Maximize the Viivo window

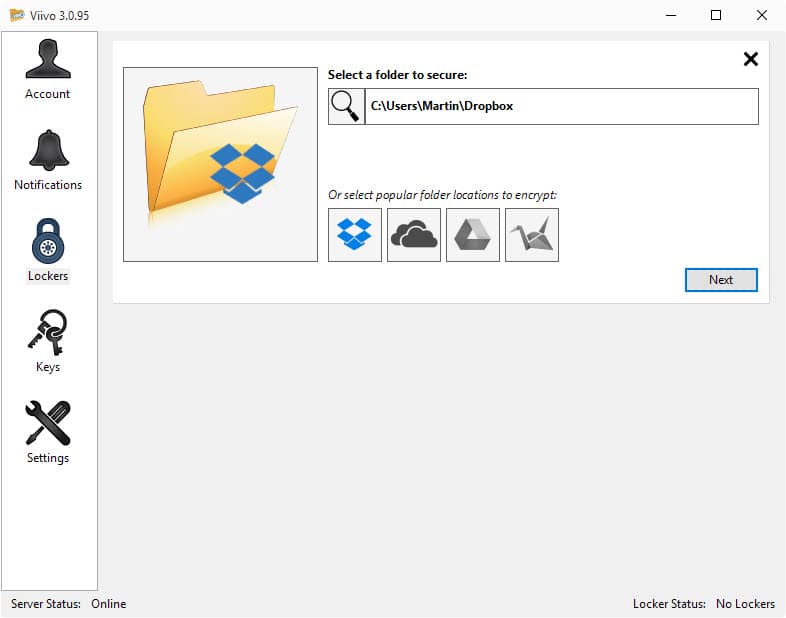tap(716, 15)
